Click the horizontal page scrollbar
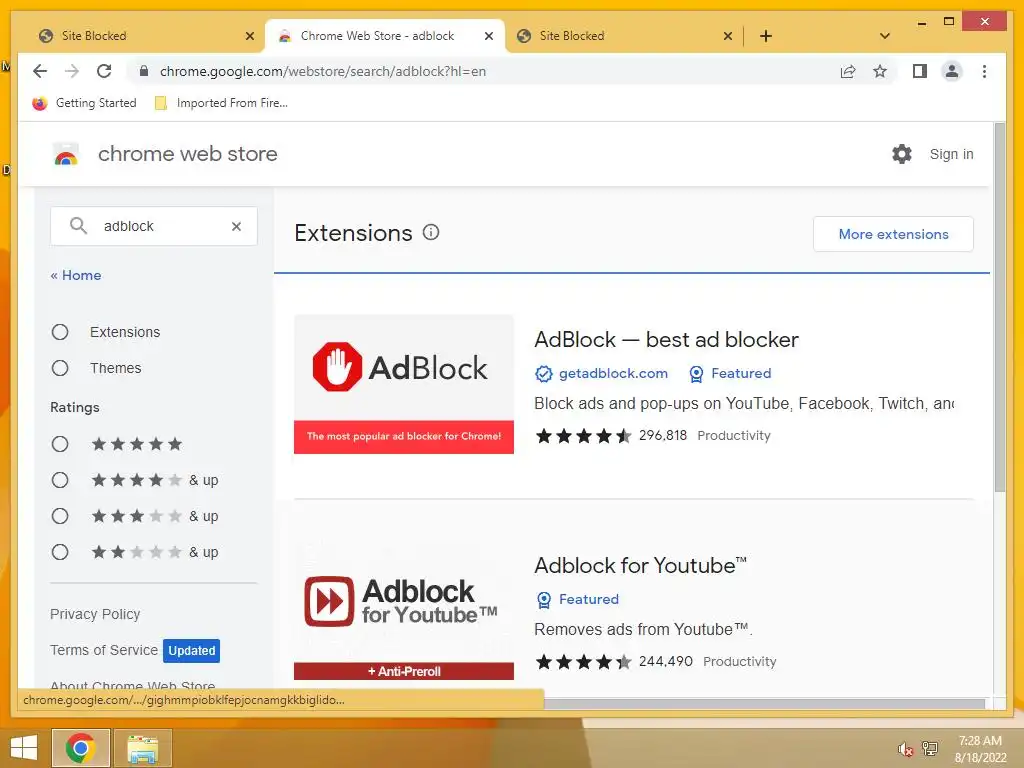This screenshot has width=1024, height=768. [x=764, y=704]
